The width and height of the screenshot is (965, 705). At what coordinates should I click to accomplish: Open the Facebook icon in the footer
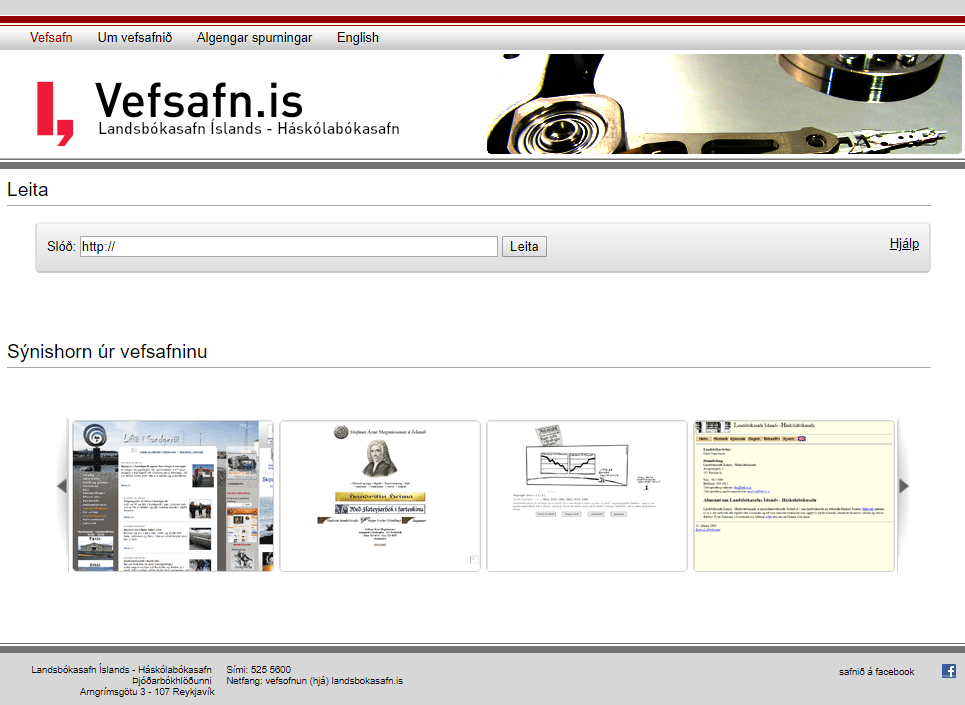(948, 671)
